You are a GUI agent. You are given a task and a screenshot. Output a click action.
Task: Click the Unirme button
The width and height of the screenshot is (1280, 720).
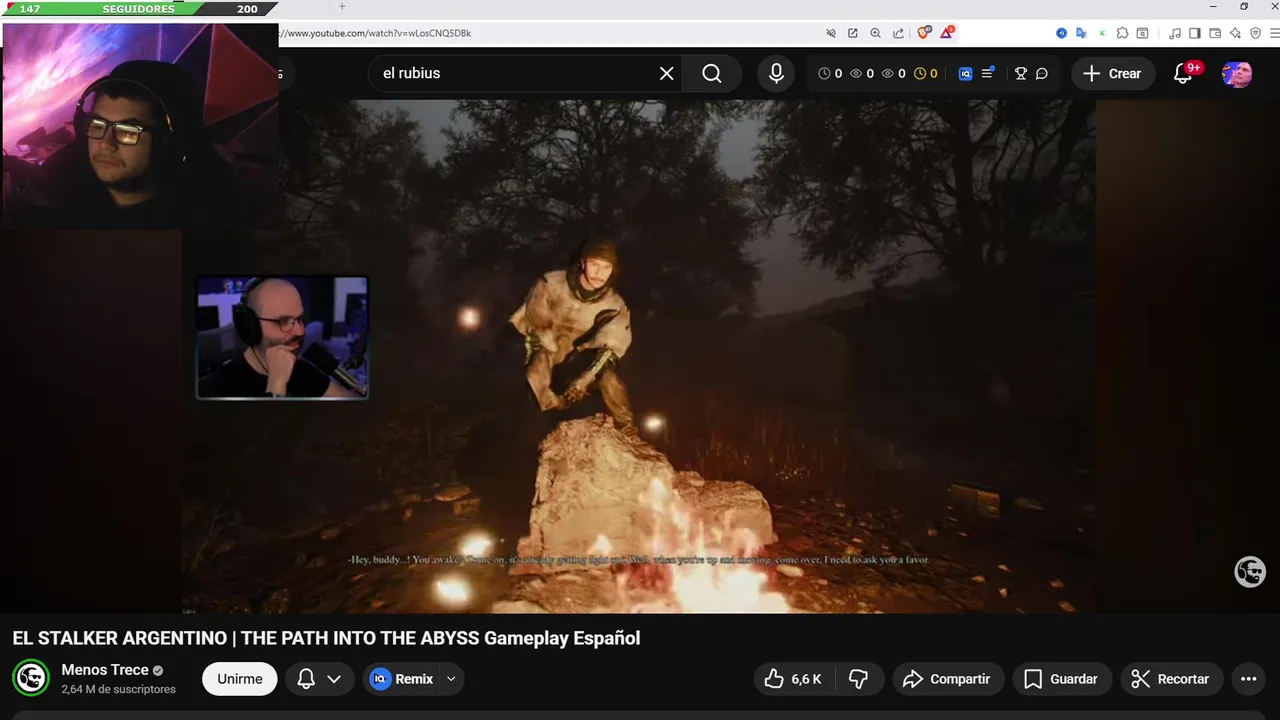coord(240,679)
